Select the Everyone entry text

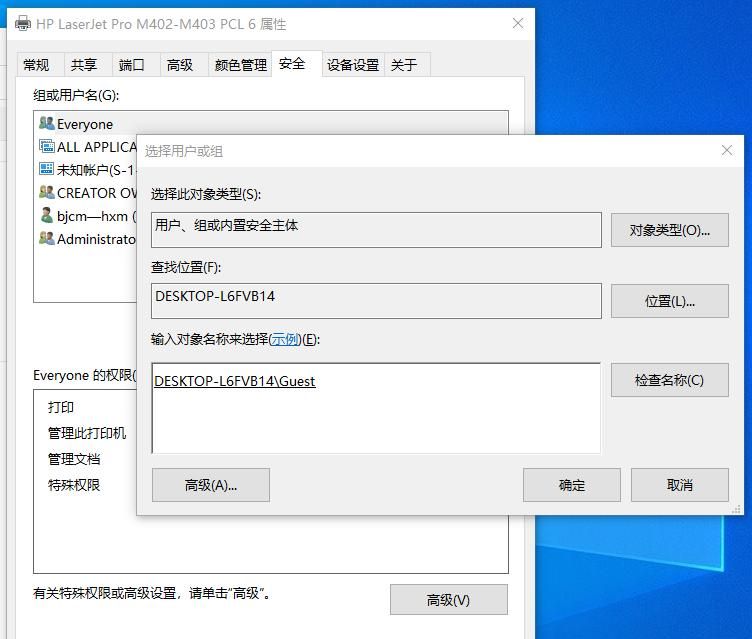(85, 124)
